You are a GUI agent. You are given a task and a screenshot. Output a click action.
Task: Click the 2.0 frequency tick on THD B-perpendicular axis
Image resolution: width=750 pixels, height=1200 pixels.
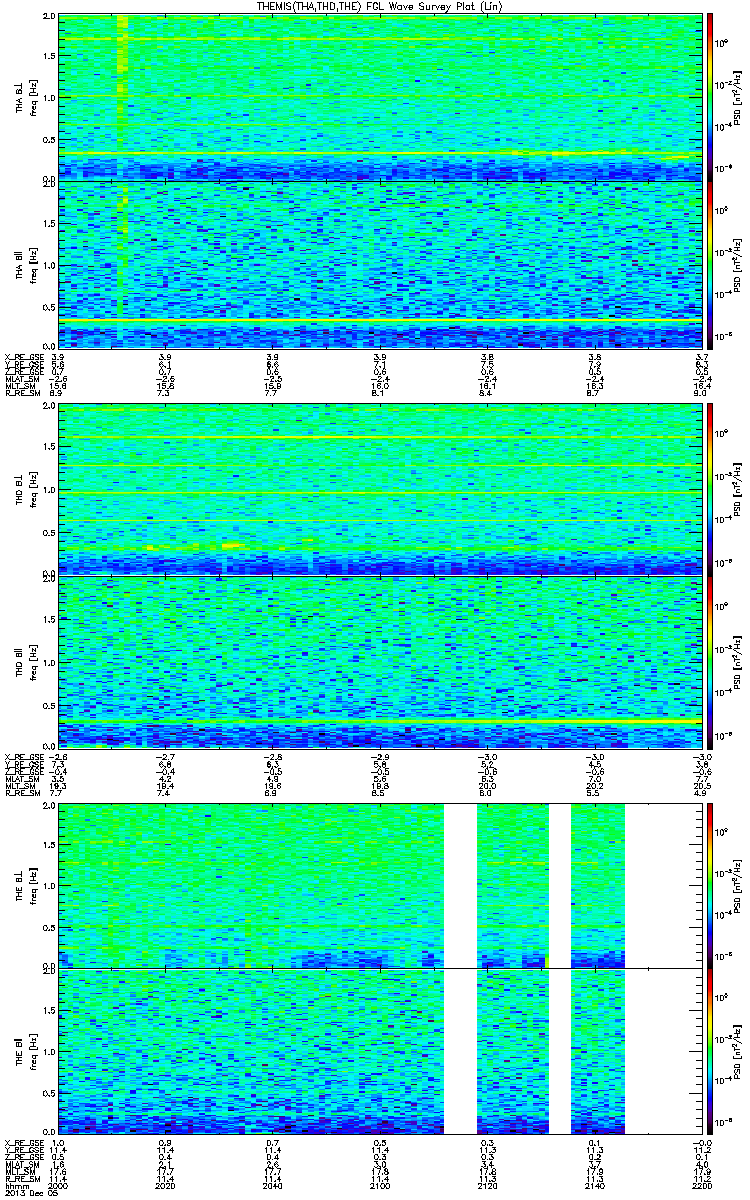click(49, 408)
